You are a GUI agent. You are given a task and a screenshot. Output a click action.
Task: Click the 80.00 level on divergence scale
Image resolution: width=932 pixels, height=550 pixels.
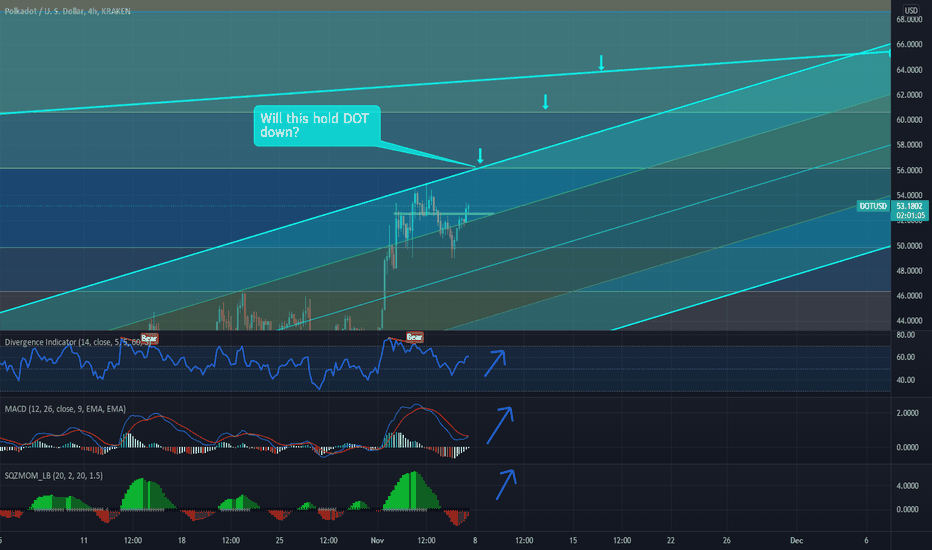[x=905, y=335]
